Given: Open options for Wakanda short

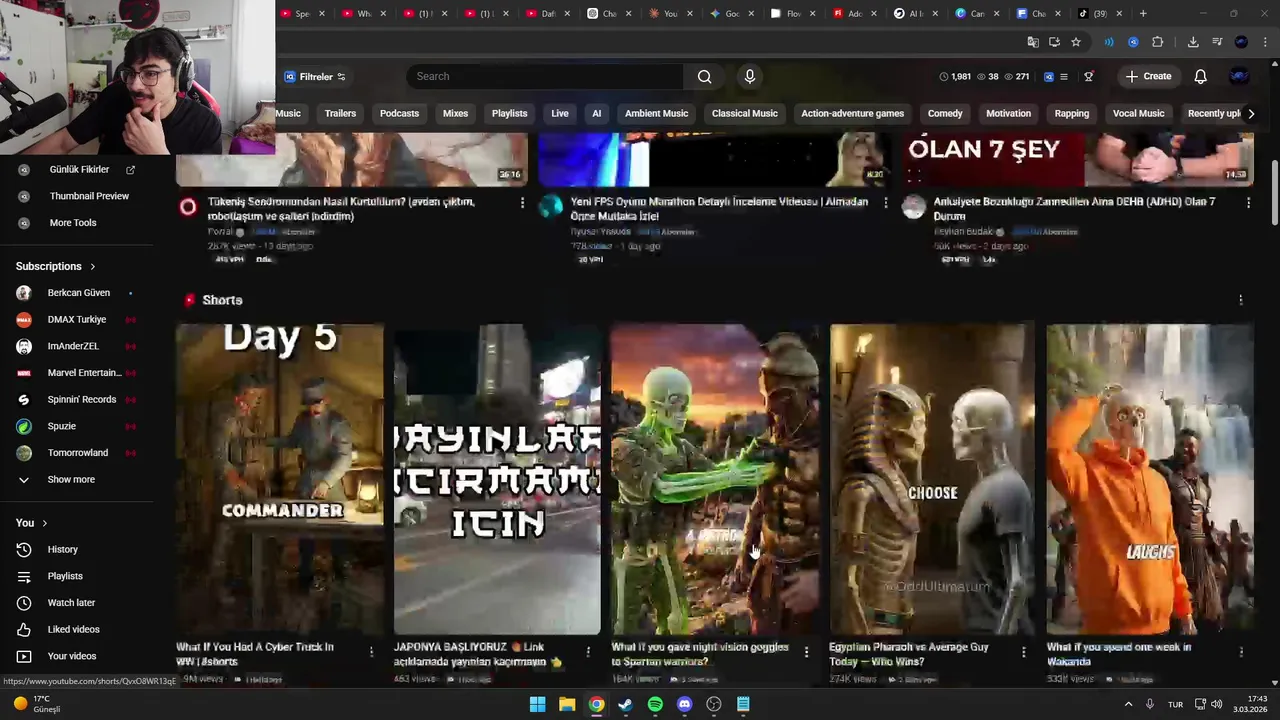Looking at the screenshot, I should 1241,652.
